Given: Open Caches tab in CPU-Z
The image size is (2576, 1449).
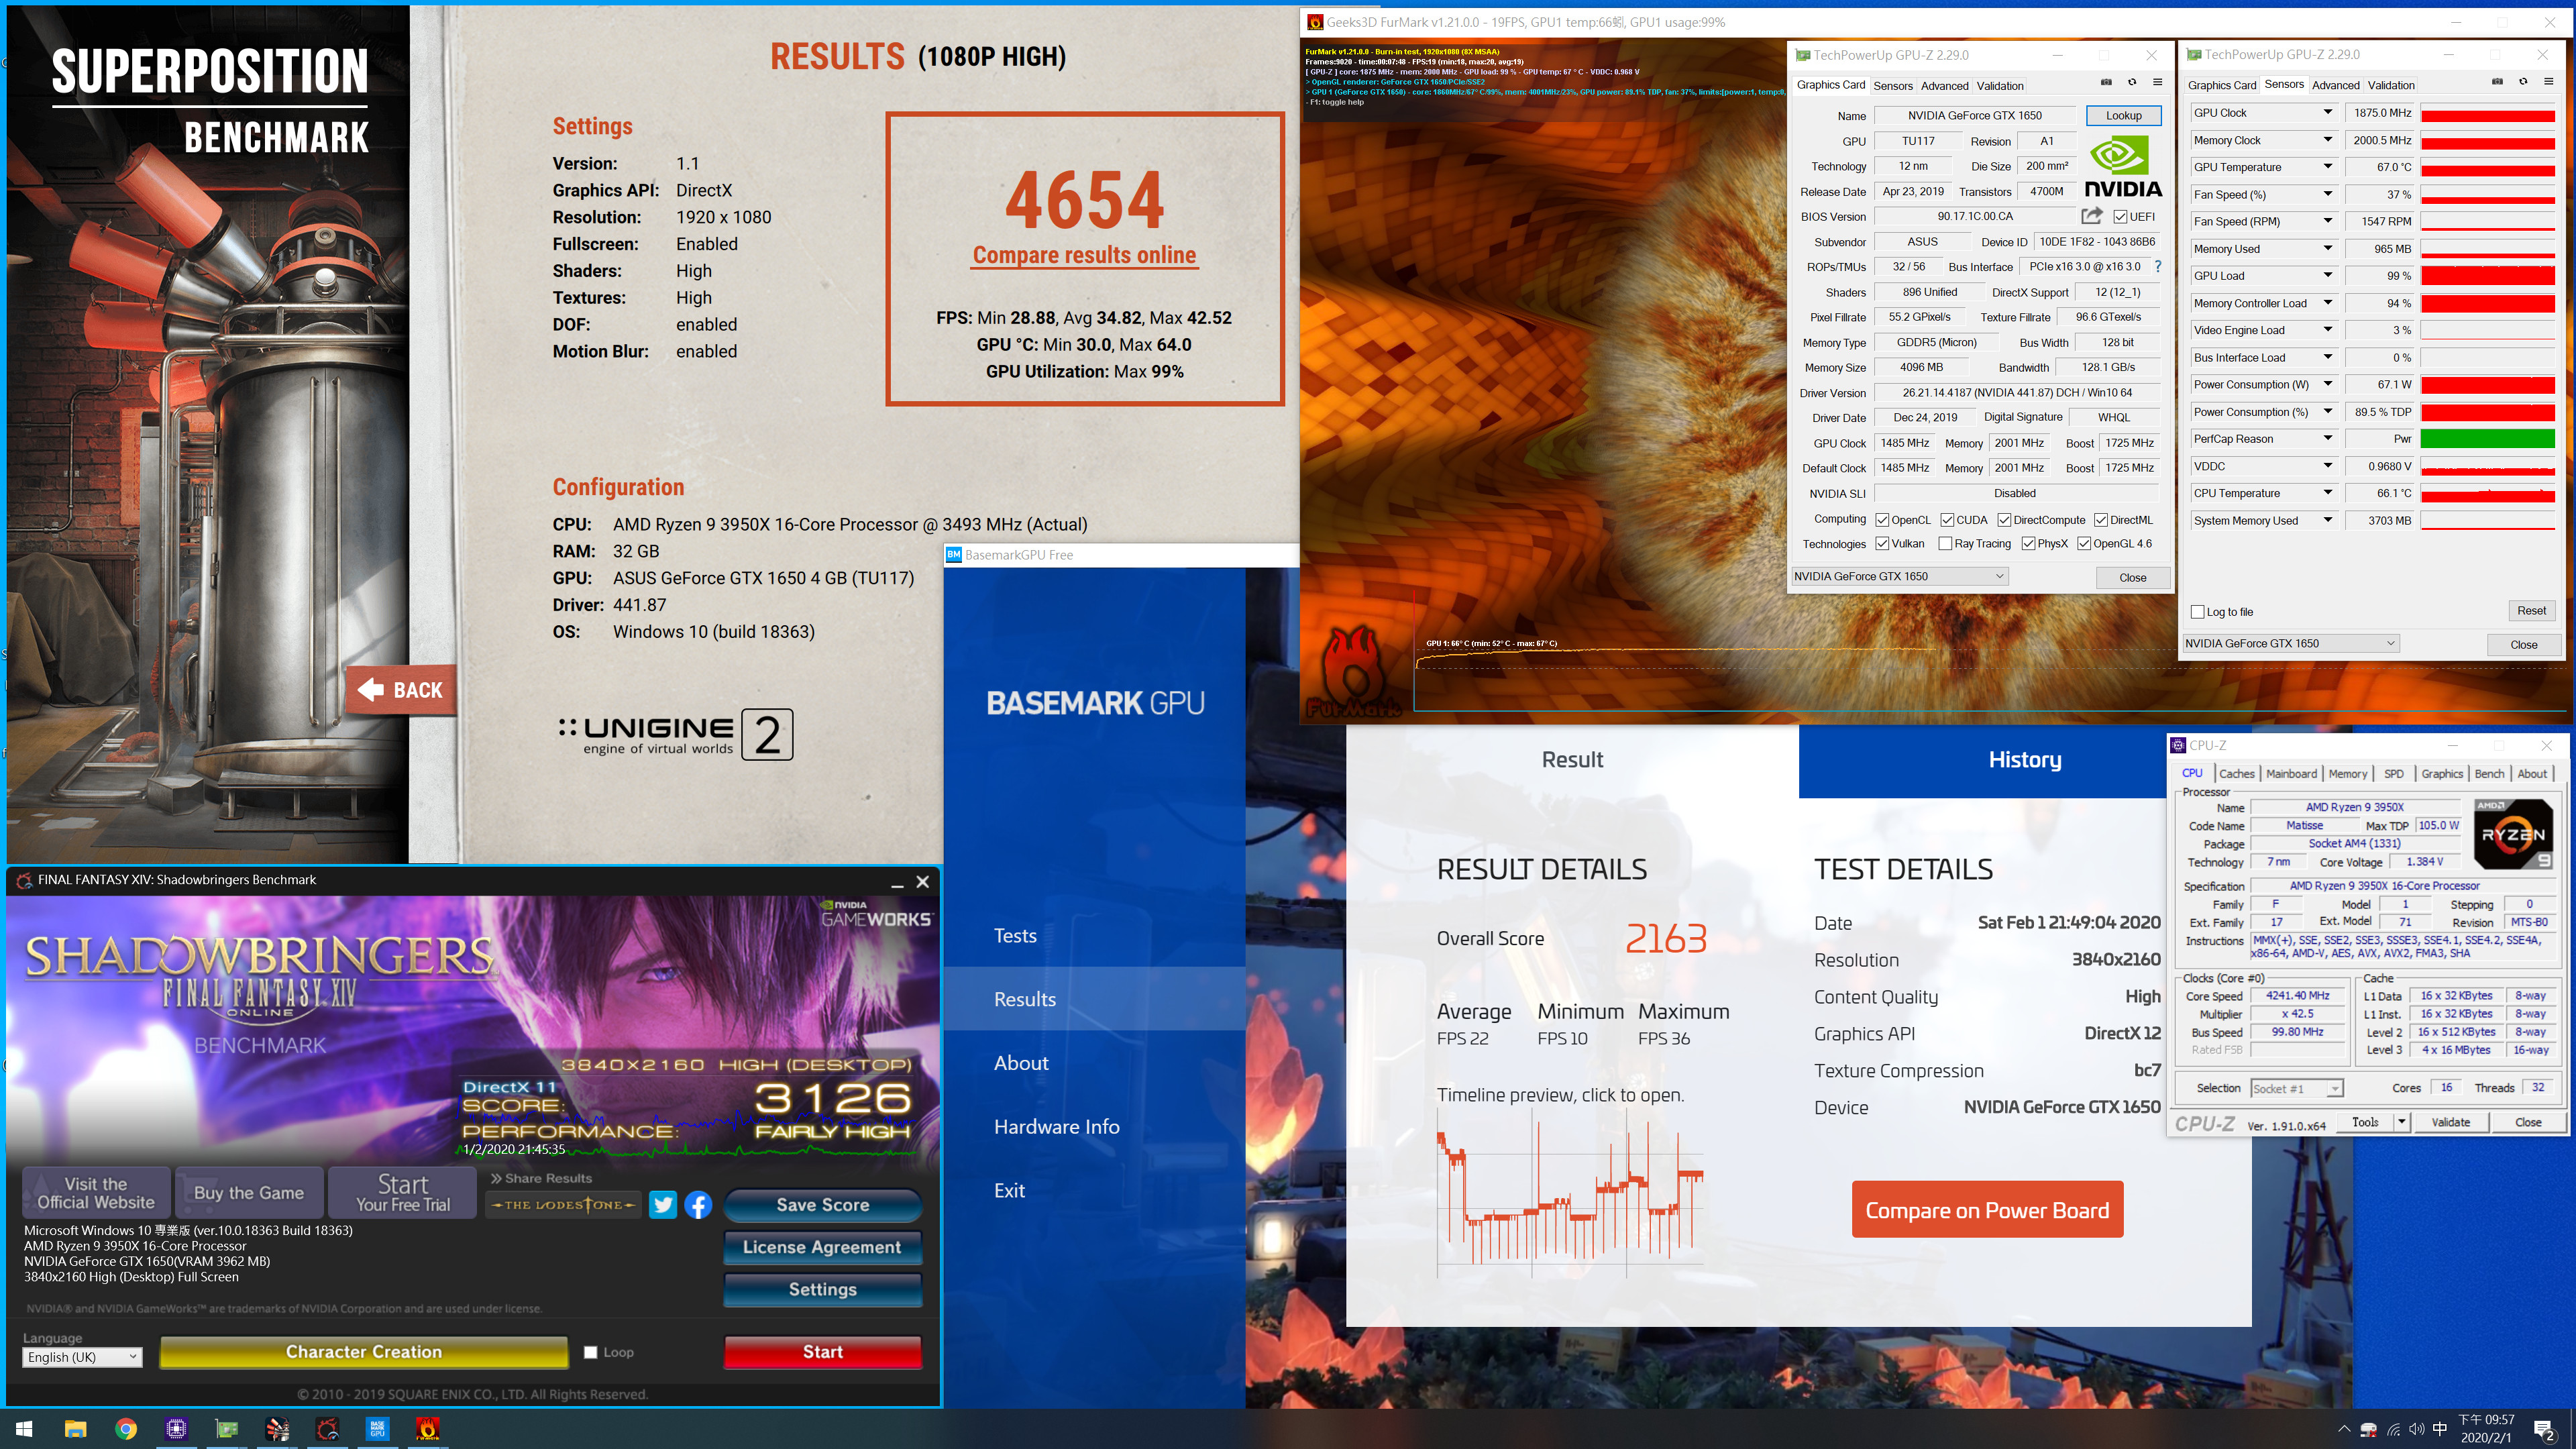Looking at the screenshot, I should click(x=2236, y=774).
